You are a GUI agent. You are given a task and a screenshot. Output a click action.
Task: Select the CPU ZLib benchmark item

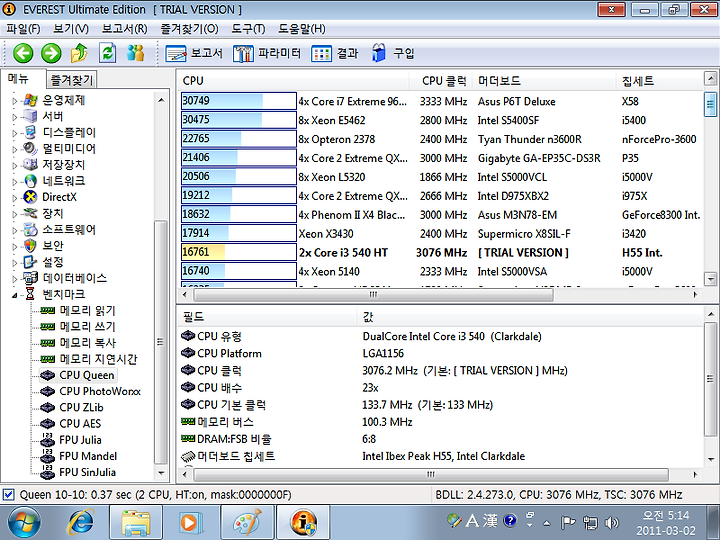click(72, 407)
